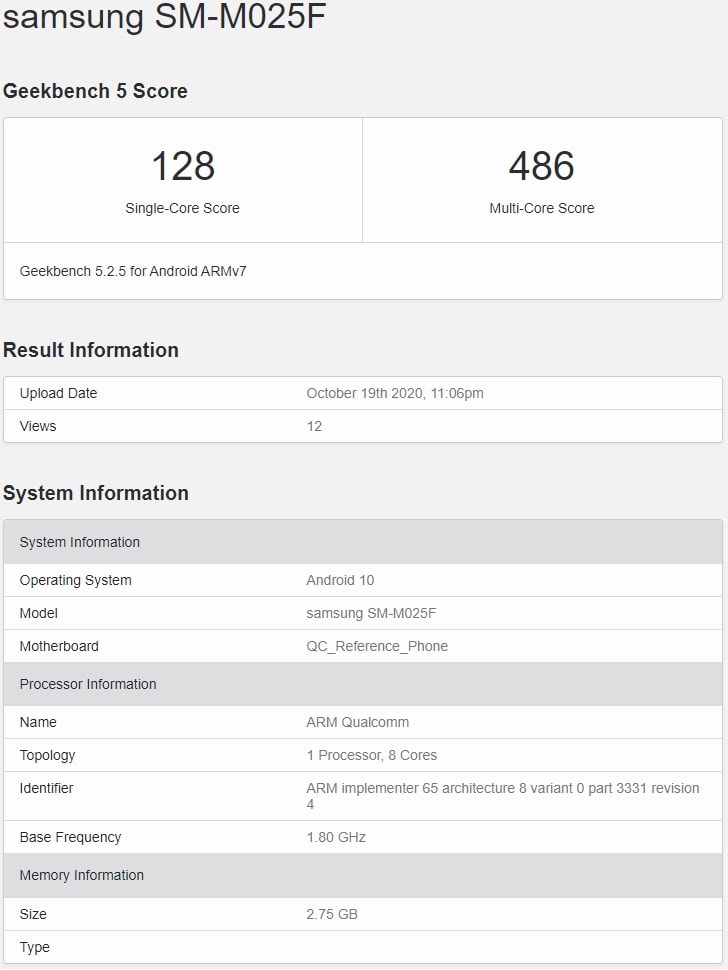Screen dimensions: 728x970
Task: Select the 1.80 GHz value
Action: pos(336,837)
